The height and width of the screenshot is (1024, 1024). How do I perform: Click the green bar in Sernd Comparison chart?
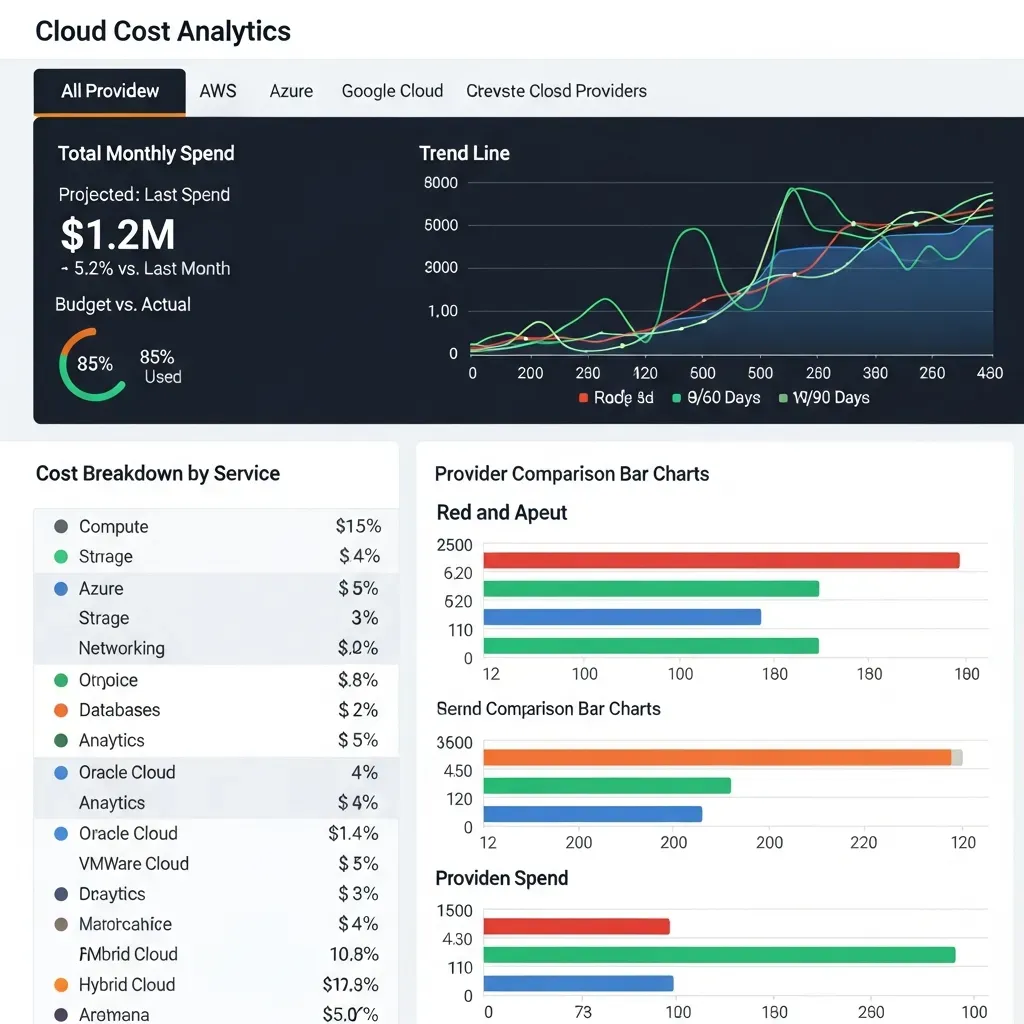(607, 786)
